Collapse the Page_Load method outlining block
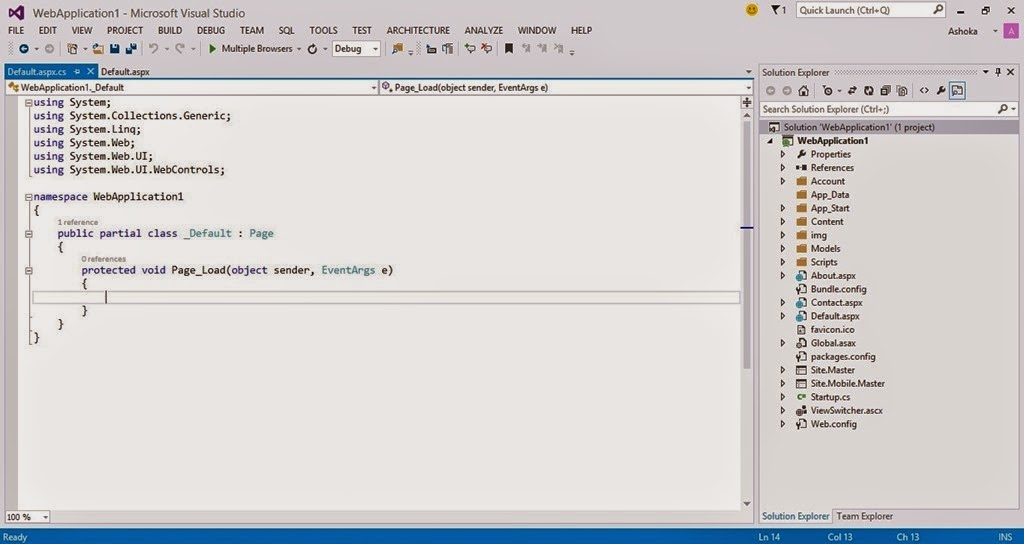Image resolution: width=1024 pixels, height=544 pixels. 28,270
